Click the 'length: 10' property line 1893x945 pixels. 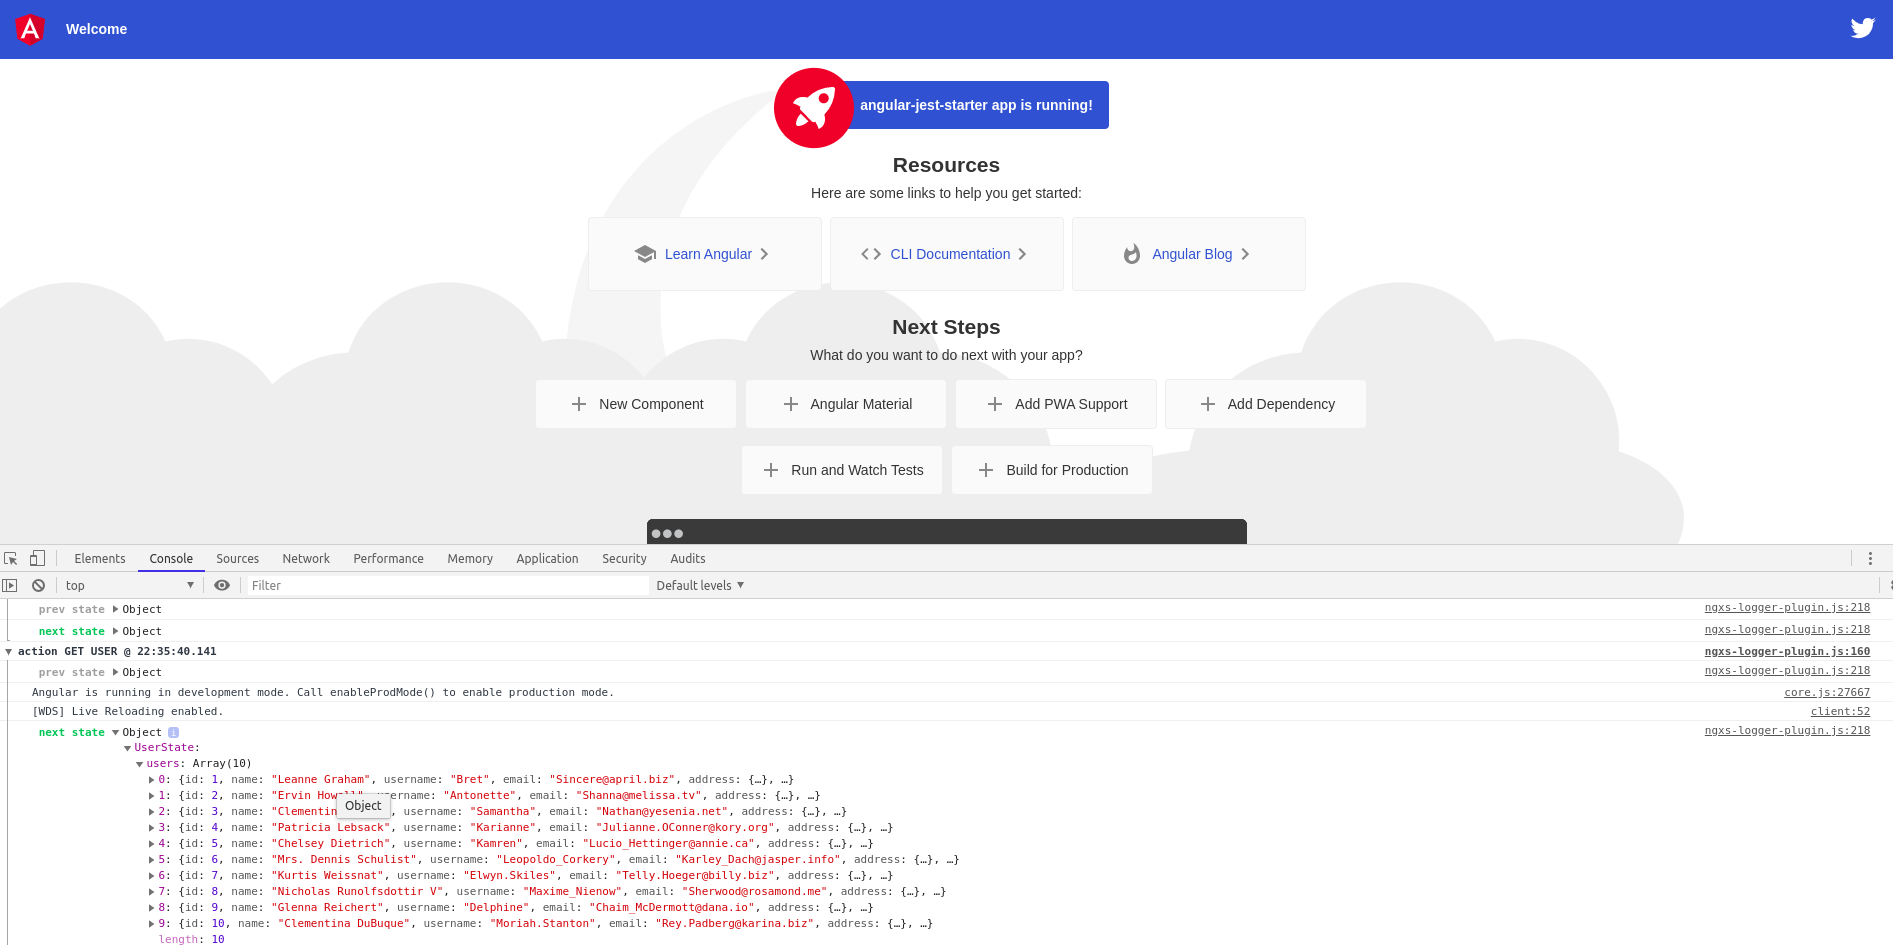191,939
